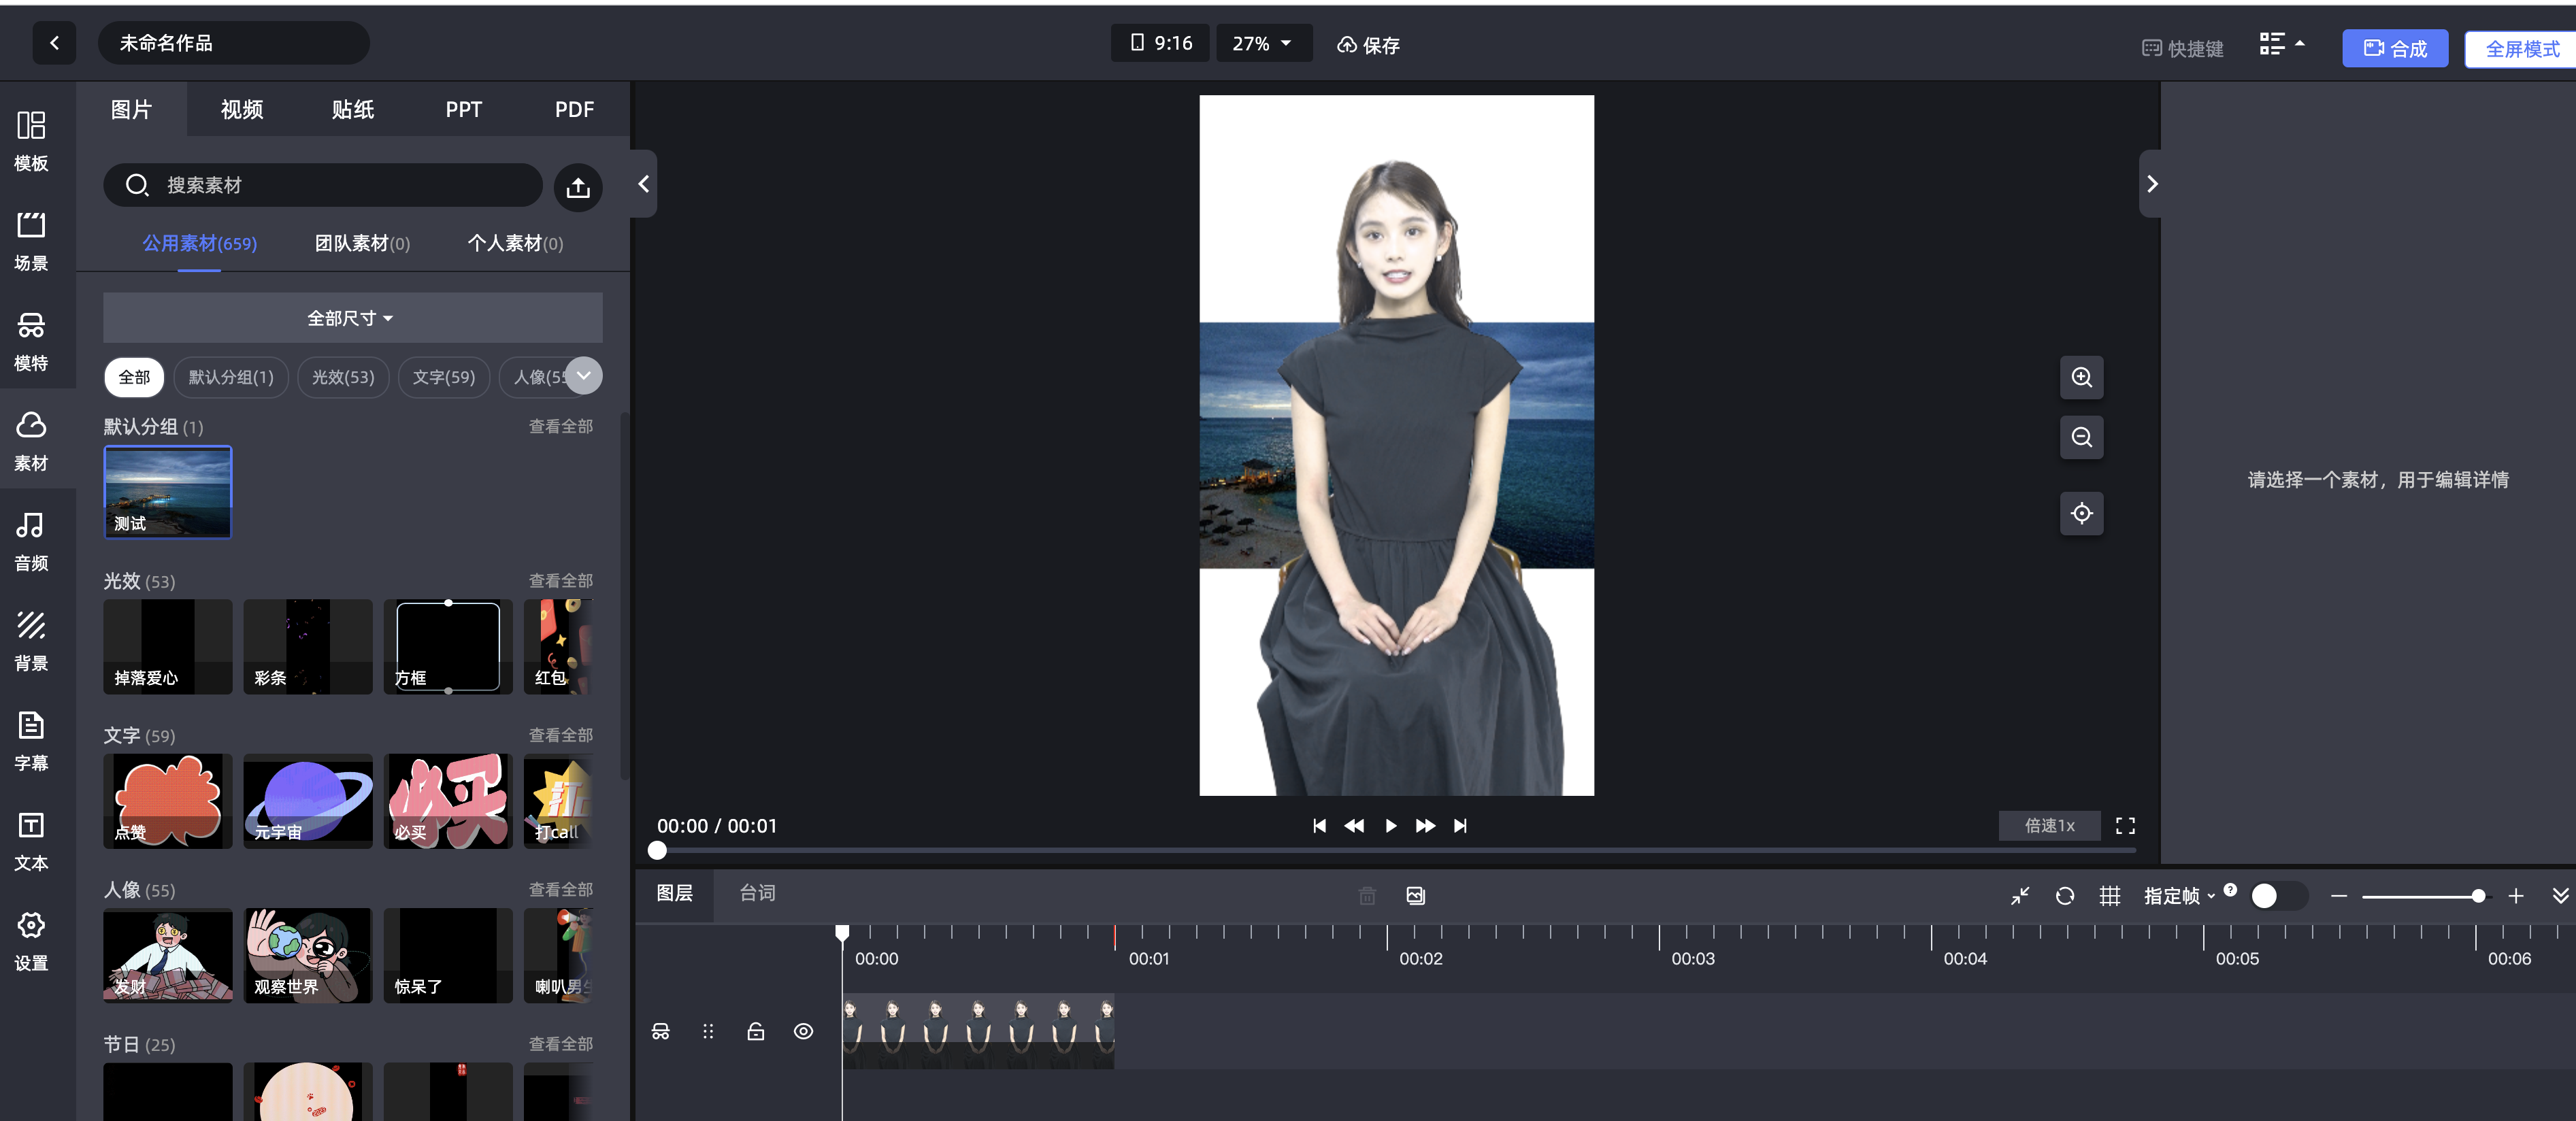The image size is (2576, 1121).
Task: Switch to the 图片 tab
Action: coord(131,109)
